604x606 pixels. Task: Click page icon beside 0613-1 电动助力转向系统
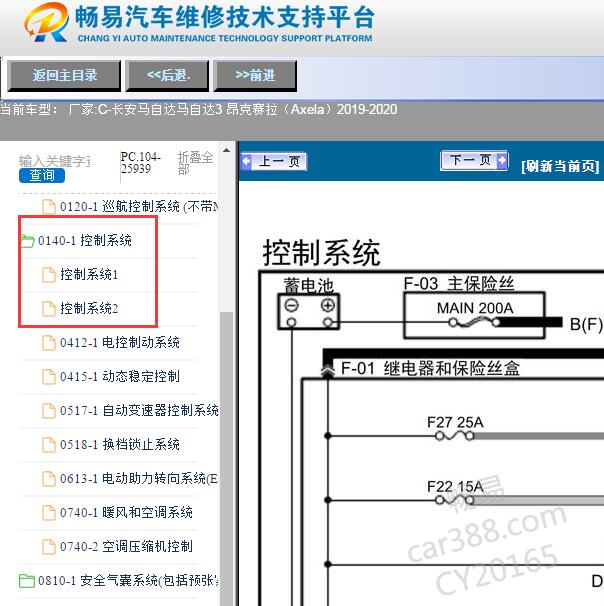click(x=49, y=478)
